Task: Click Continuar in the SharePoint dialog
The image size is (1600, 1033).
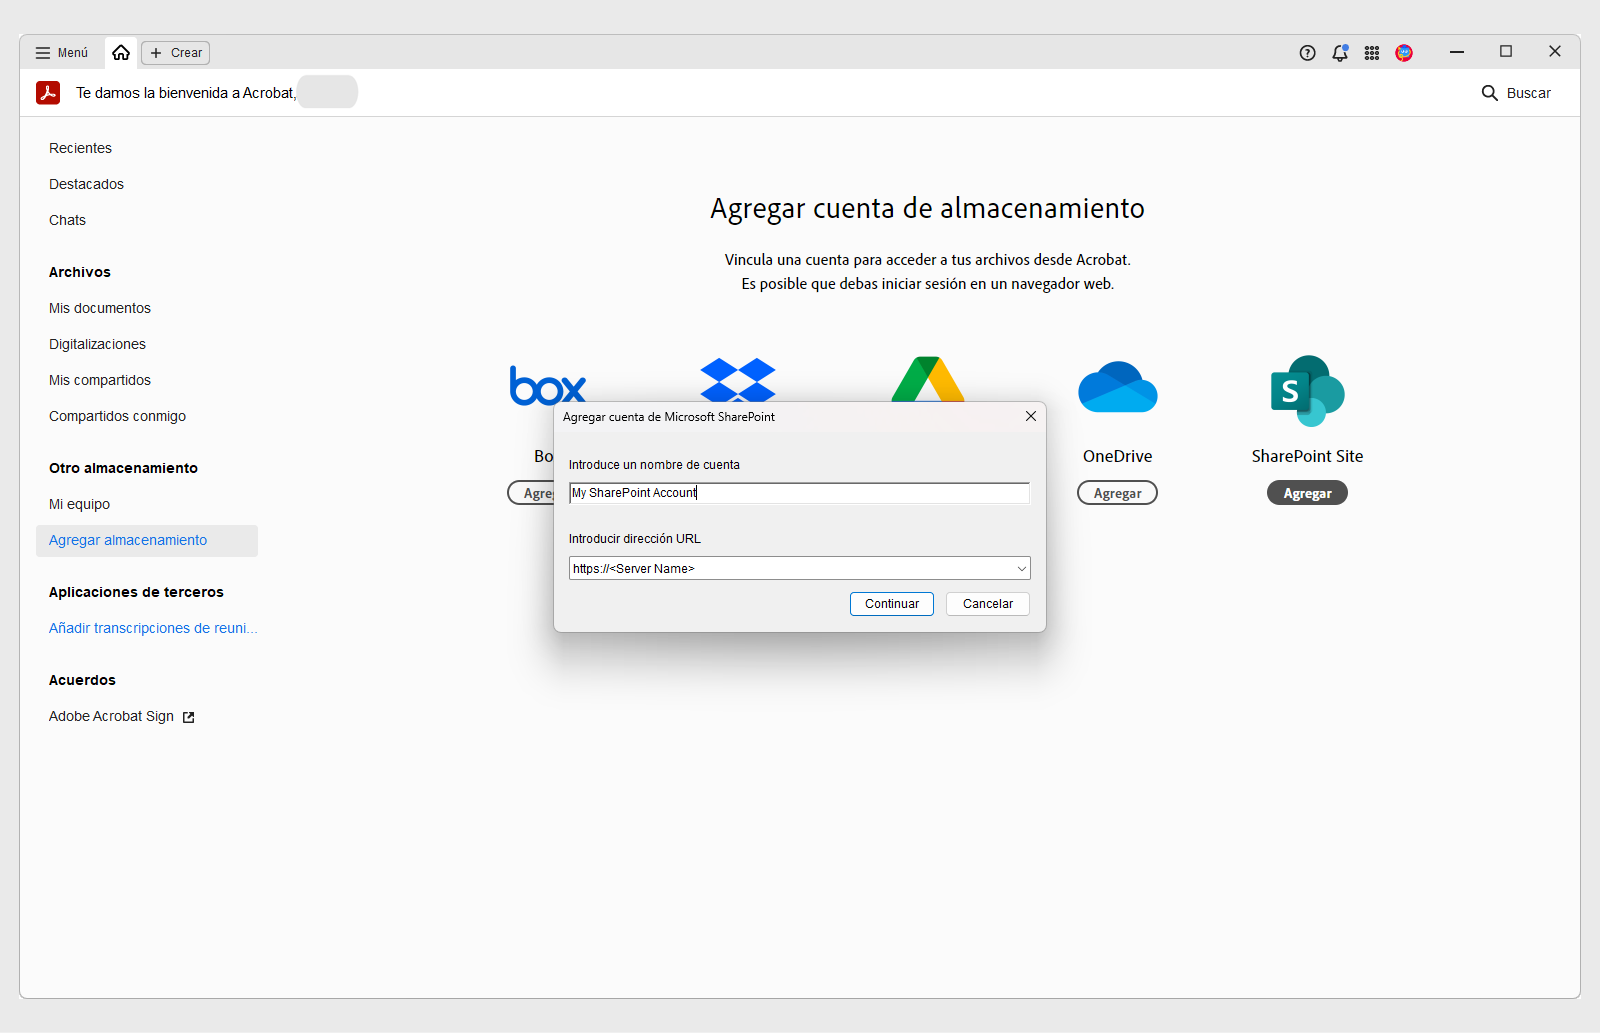Action: [x=891, y=603]
